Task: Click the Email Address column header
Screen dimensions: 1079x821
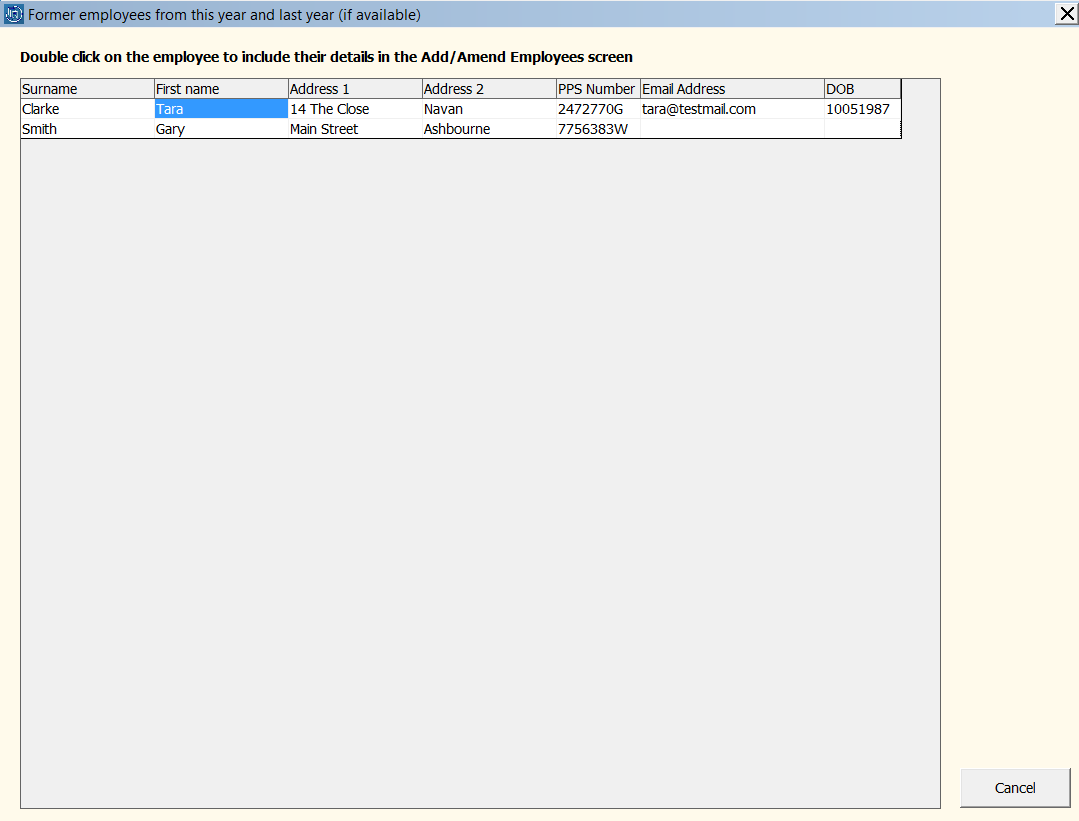Action: click(x=732, y=89)
